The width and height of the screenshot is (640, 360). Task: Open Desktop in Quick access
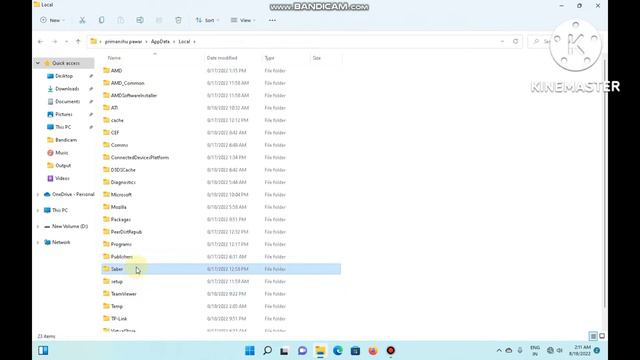click(x=64, y=76)
